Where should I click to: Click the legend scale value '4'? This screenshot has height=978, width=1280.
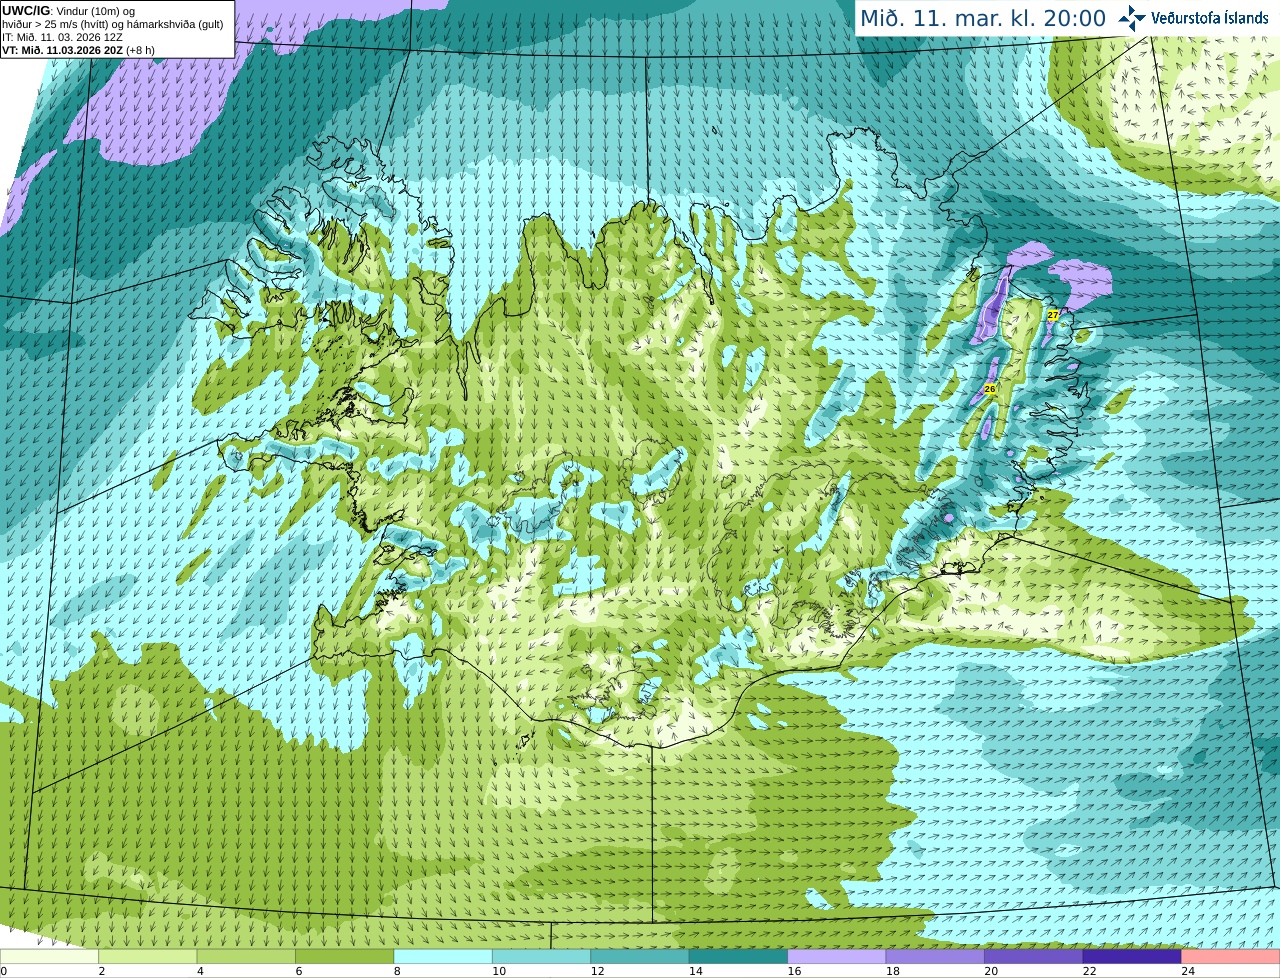(x=200, y=971)
